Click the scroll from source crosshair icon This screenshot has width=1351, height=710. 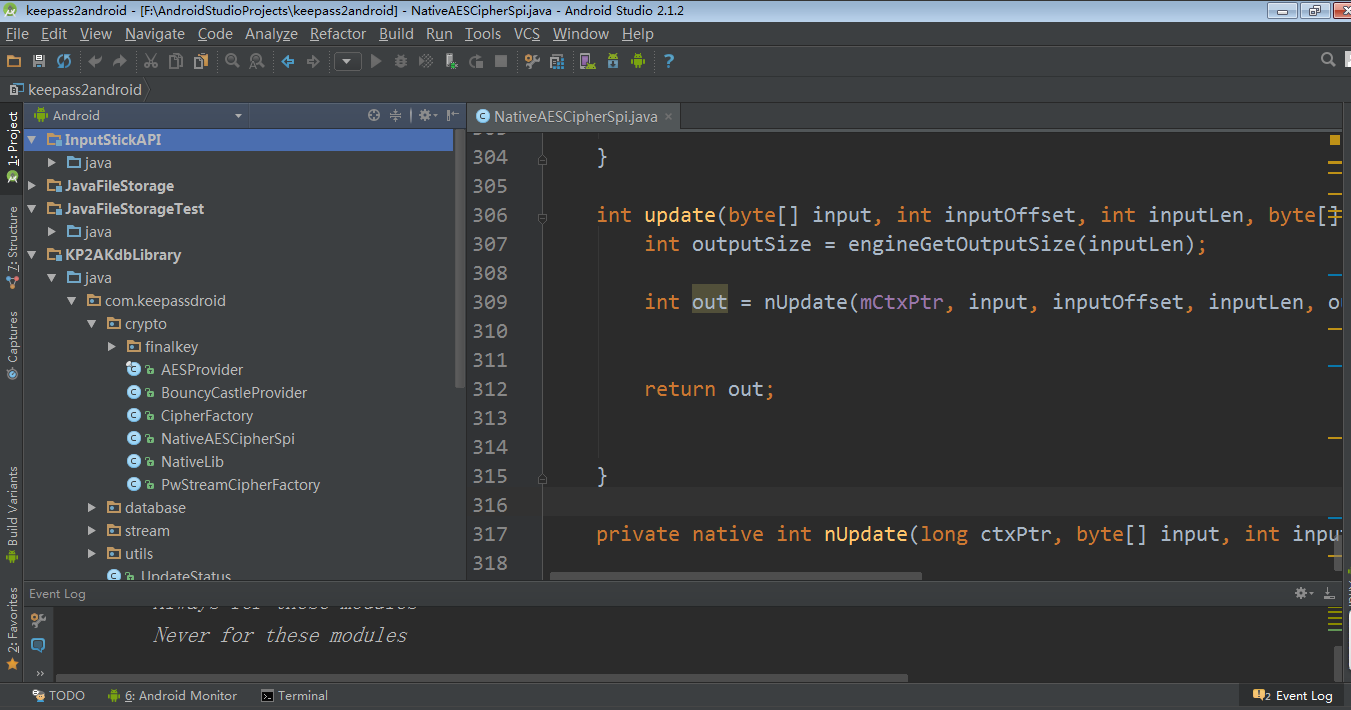click(374, 115)
